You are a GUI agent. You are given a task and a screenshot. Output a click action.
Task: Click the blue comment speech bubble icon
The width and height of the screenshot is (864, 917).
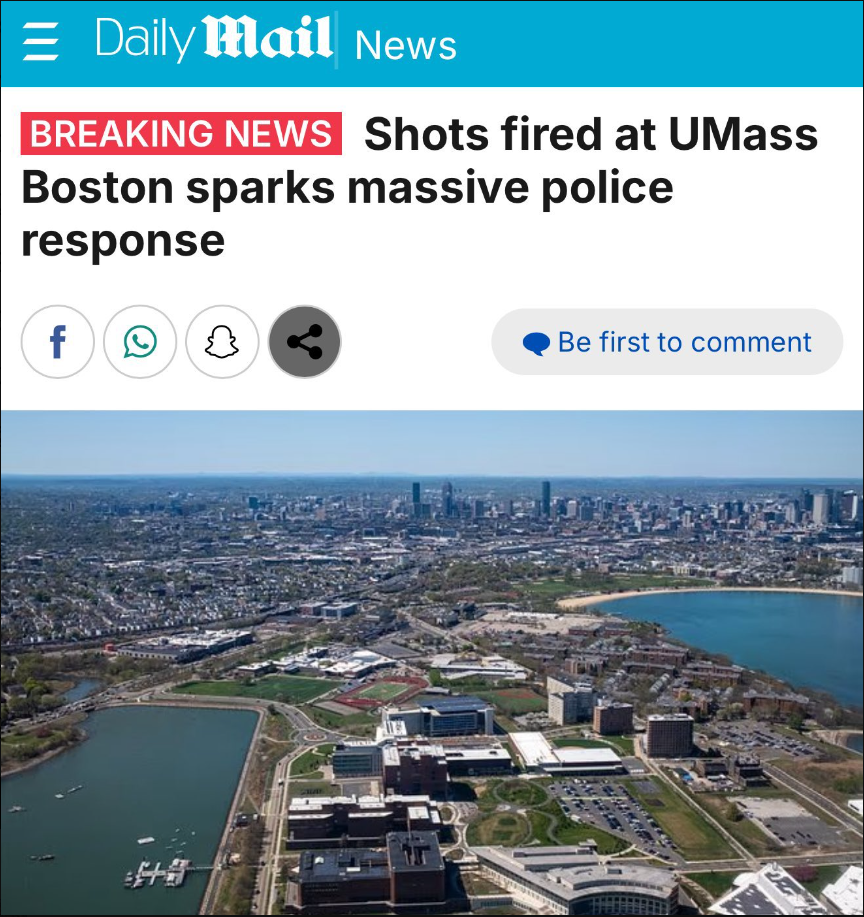point(536,343)
